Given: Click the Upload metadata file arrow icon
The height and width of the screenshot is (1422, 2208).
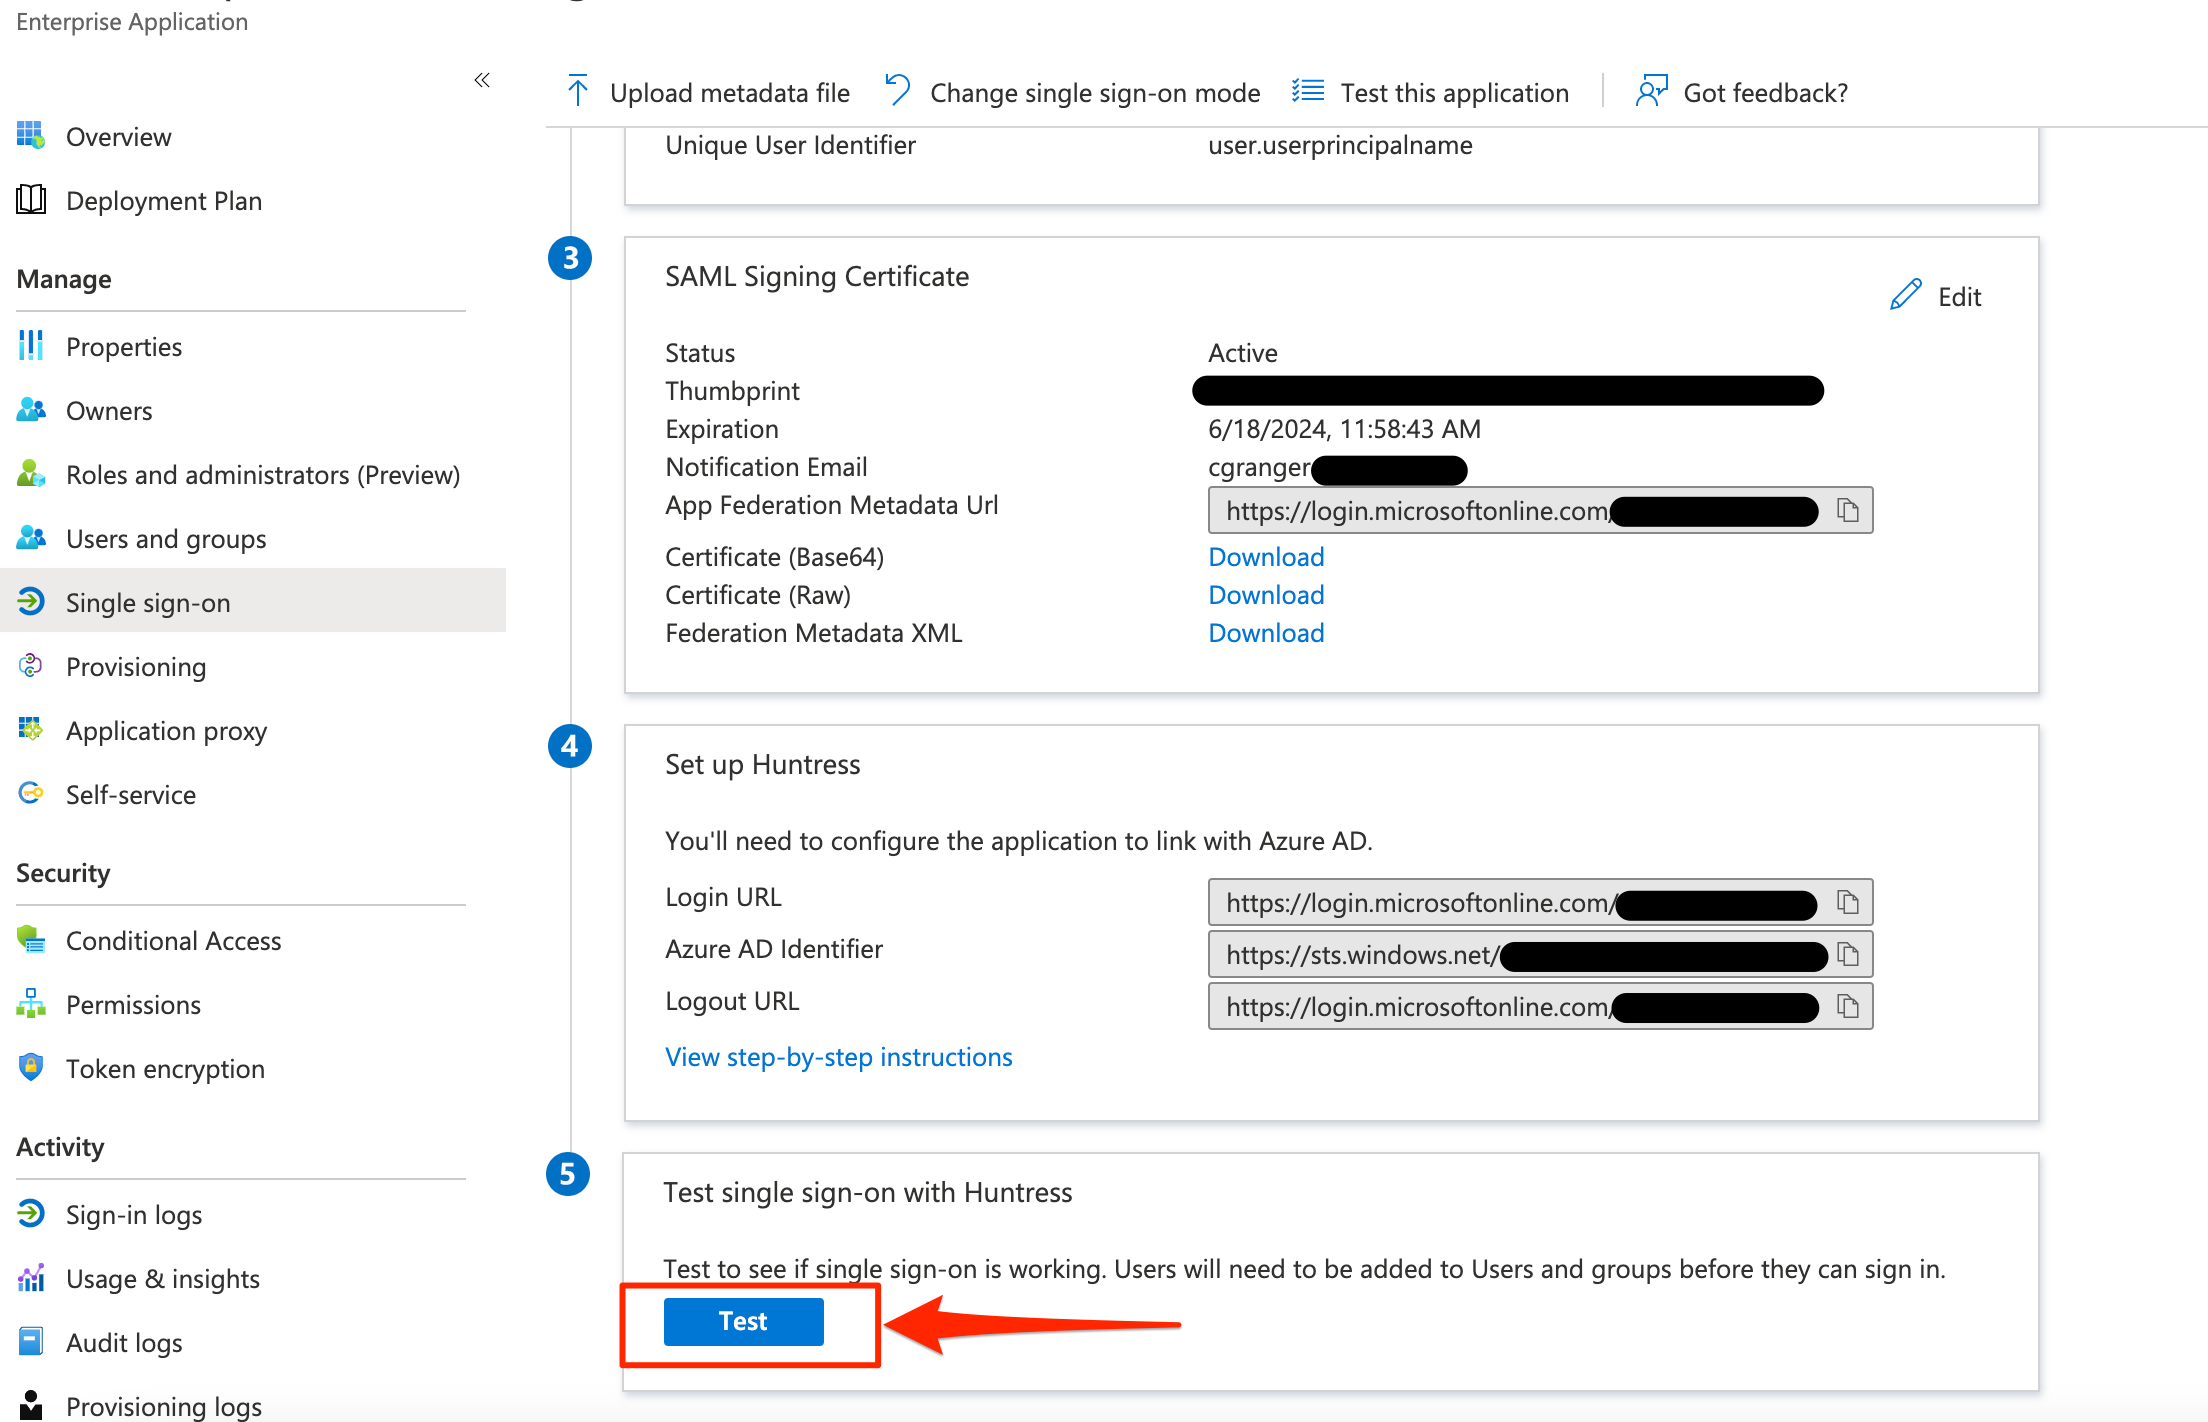Looking at the screenshot, I should tap(578, 90).
